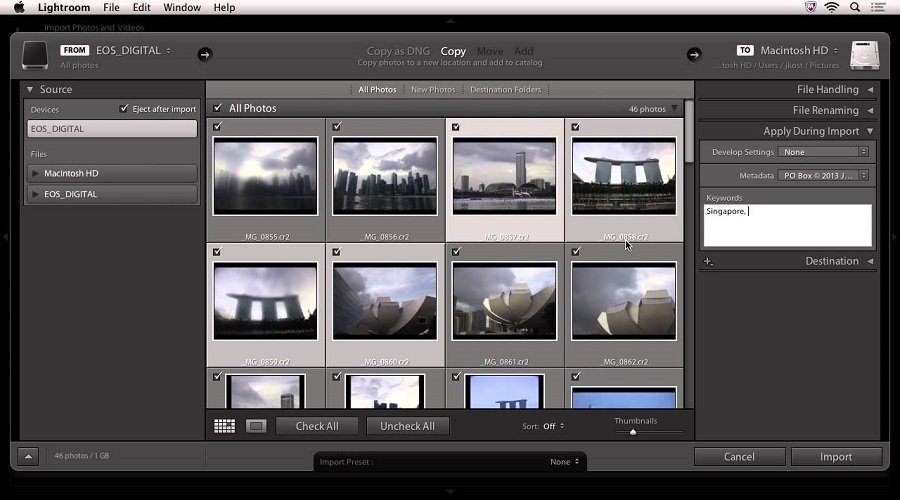Viewport: 900px width, 500px height.
Task: Click the Cancel button
Action: pyautogui.click(x=739, y=457)
